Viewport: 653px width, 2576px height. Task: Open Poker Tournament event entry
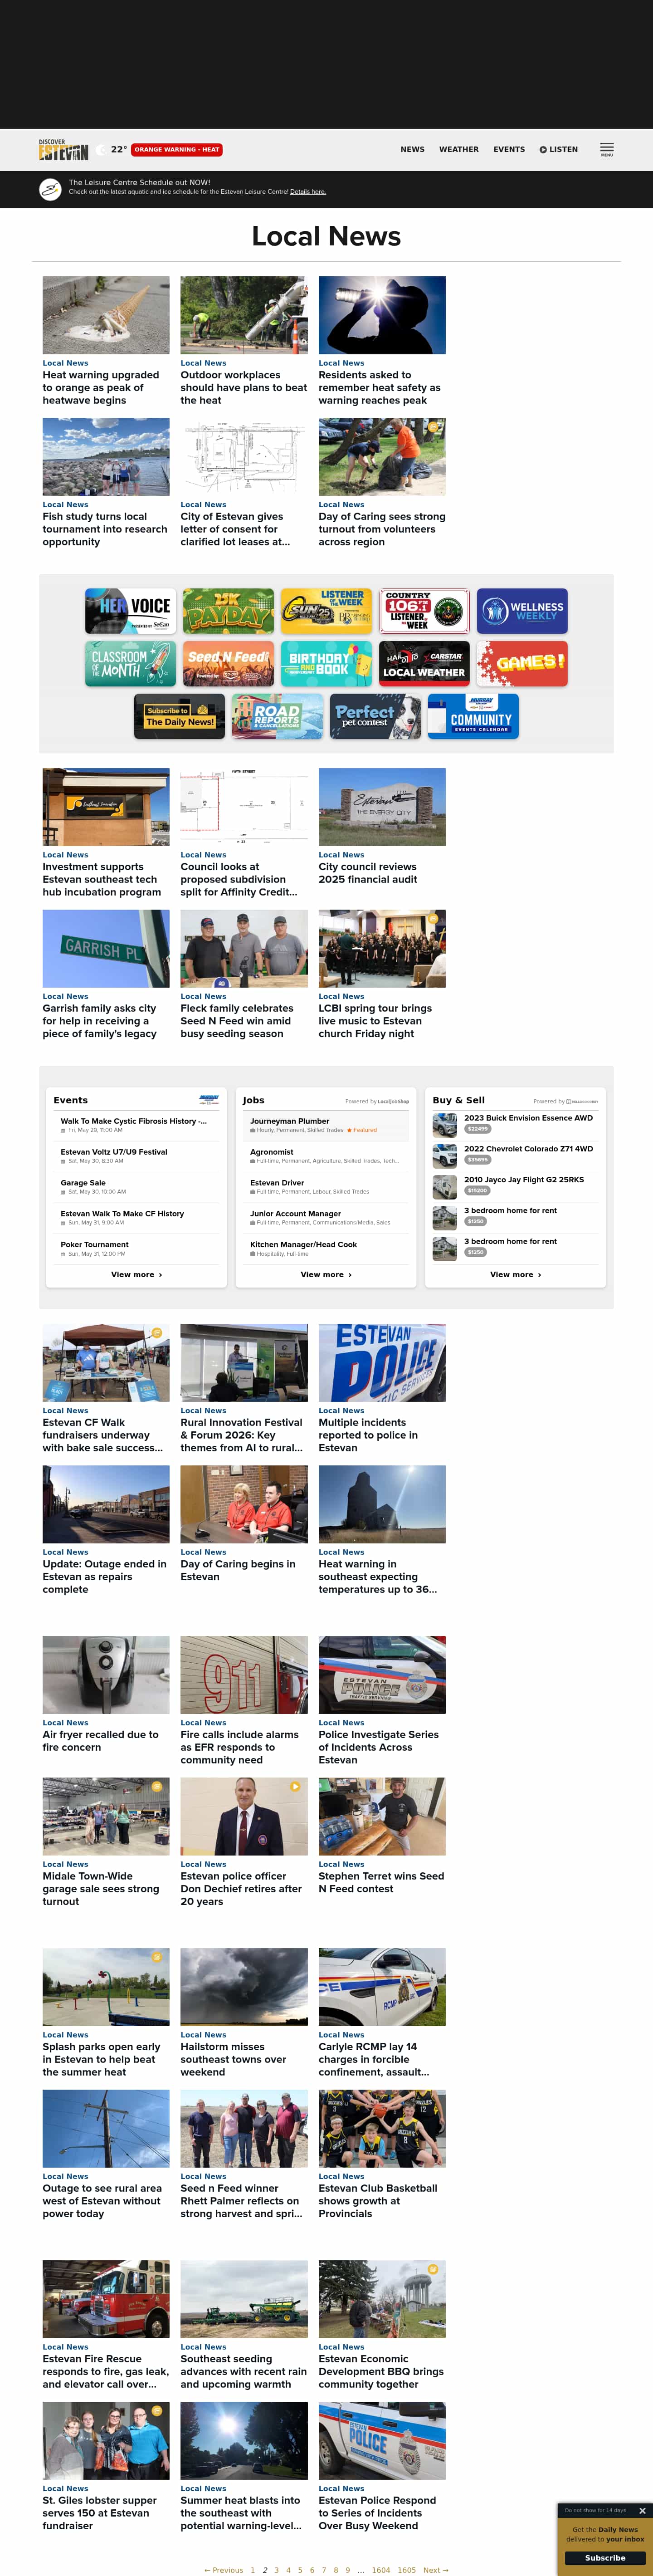[136, 1249]
